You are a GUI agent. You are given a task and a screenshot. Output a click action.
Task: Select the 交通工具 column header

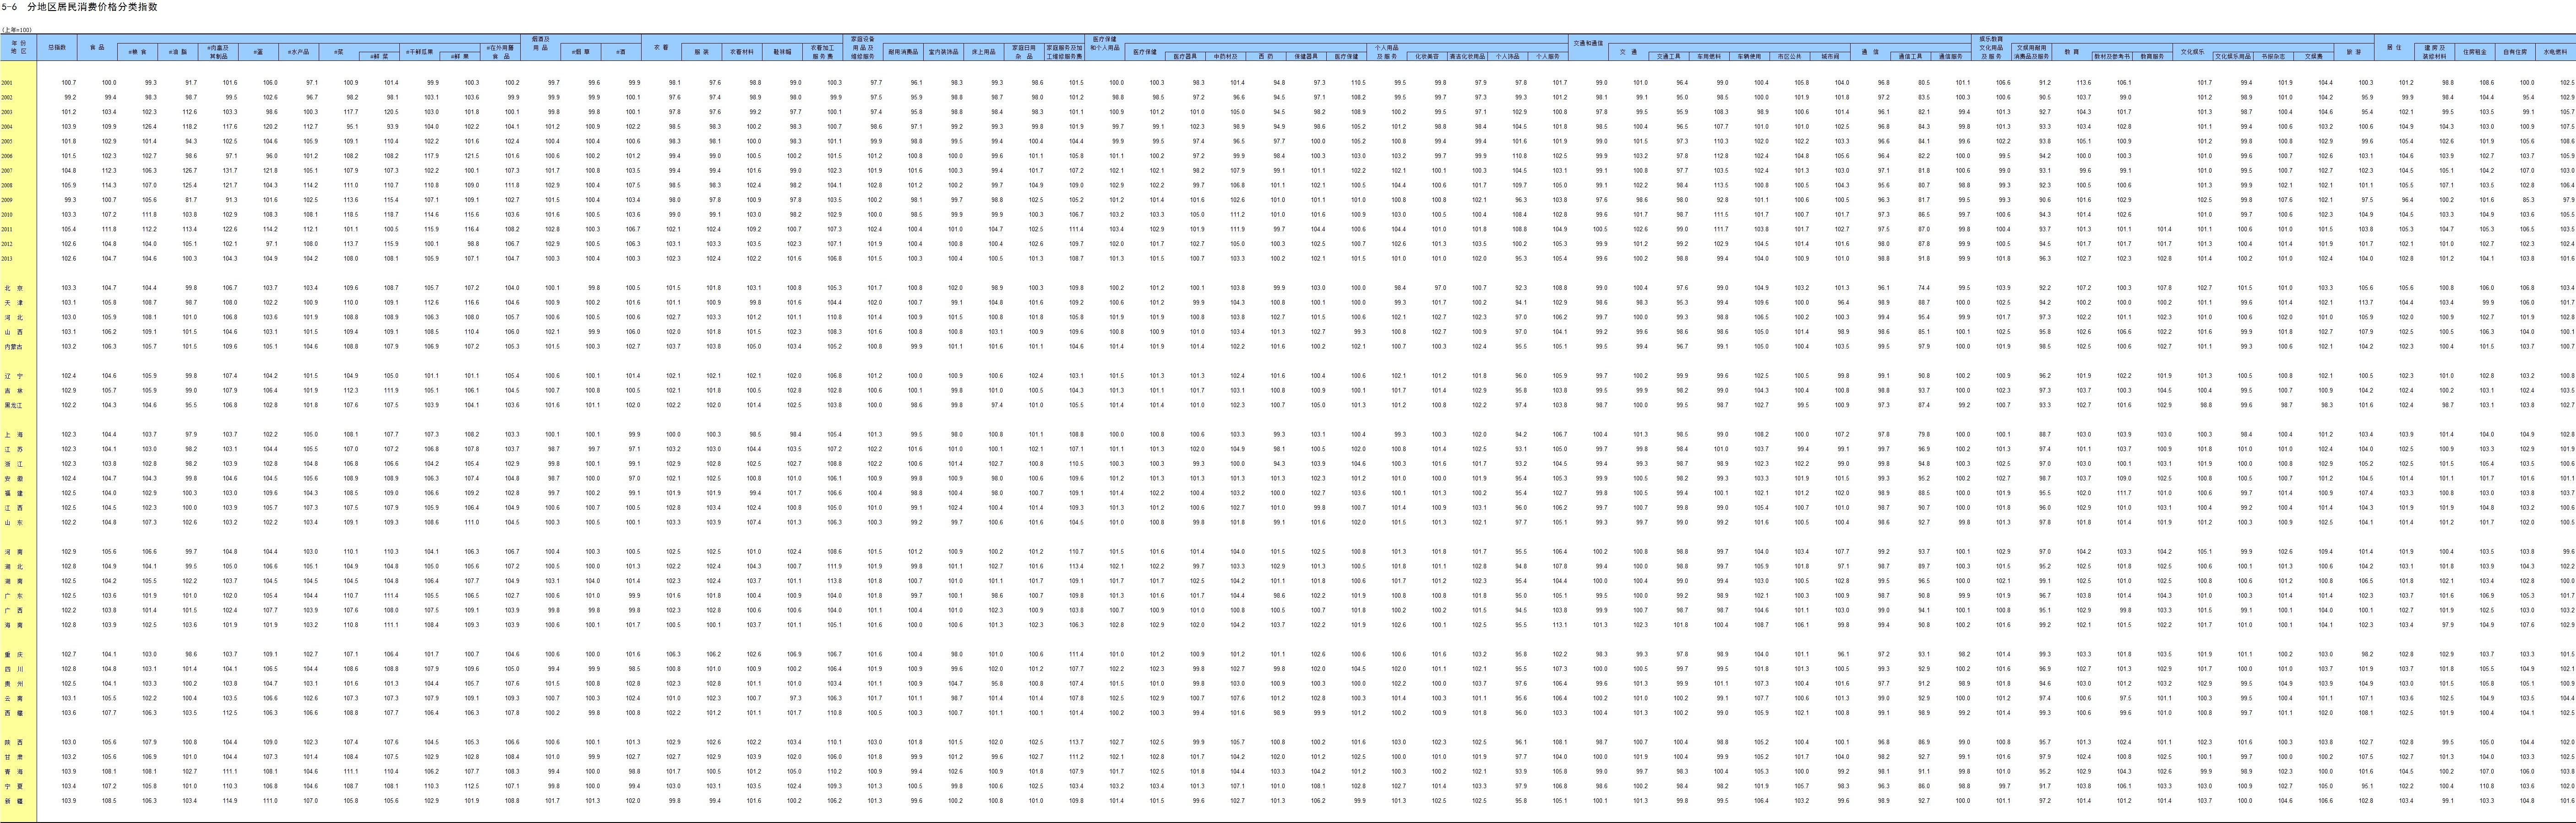pos(1669,56)
